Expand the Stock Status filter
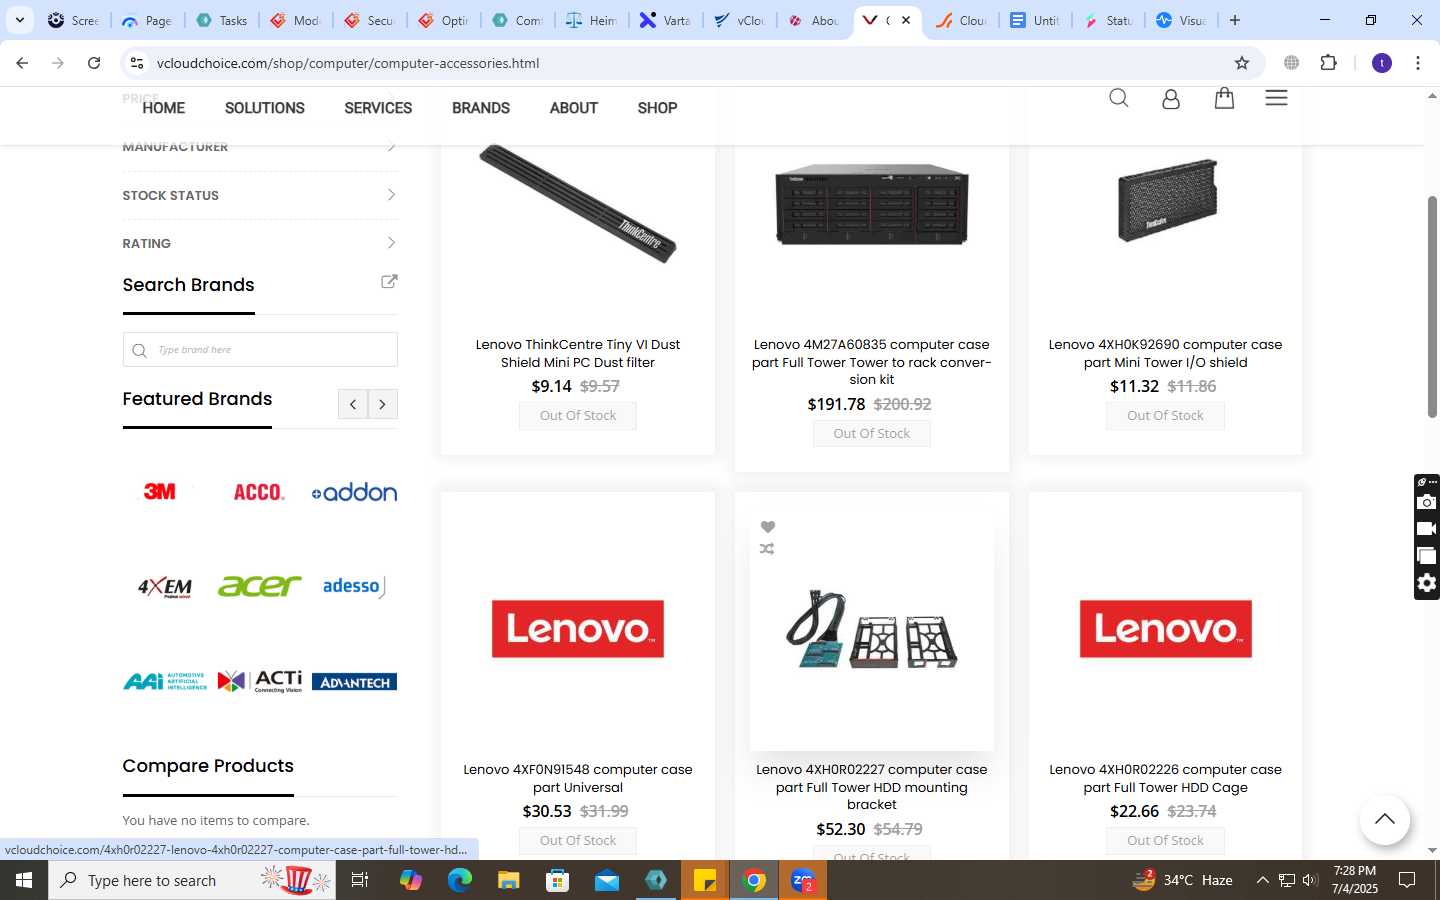Screen dimensions: 1440x900 point(260,195)
